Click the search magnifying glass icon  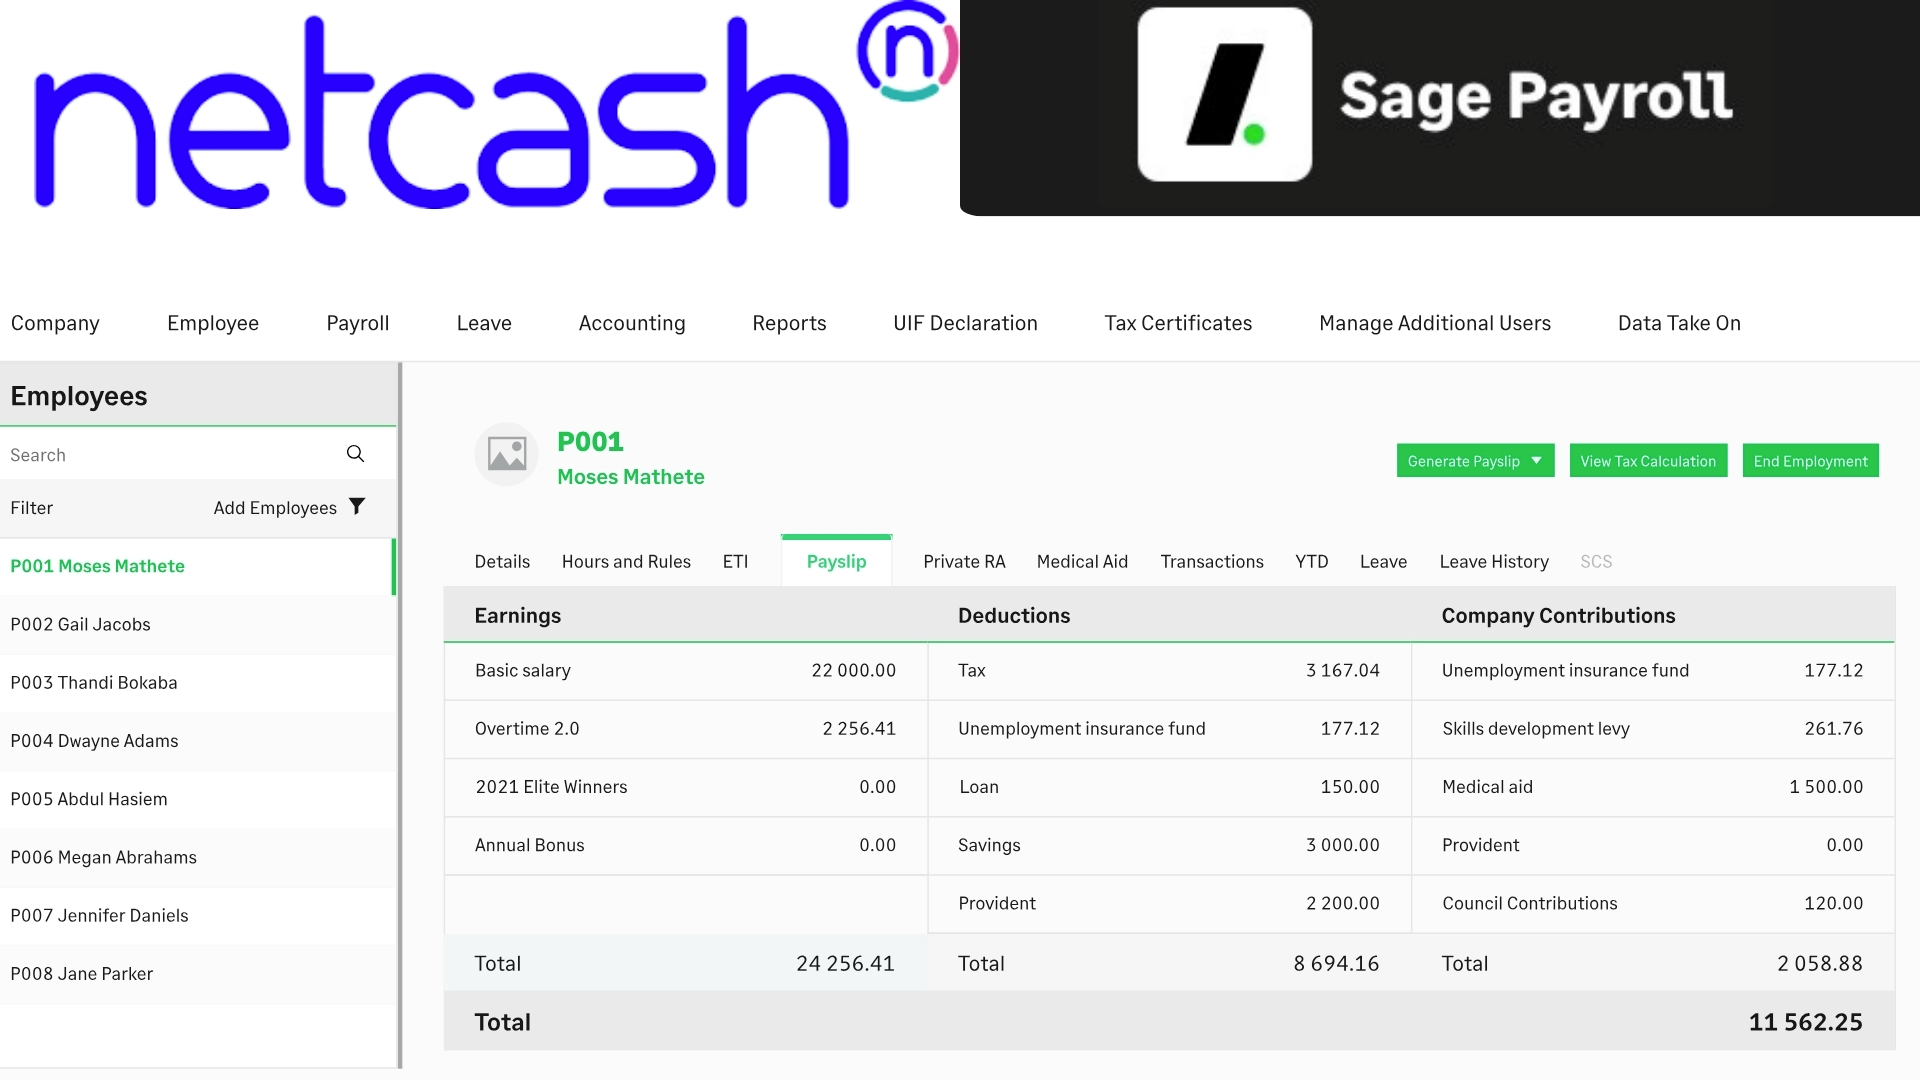tap(355, 454)
